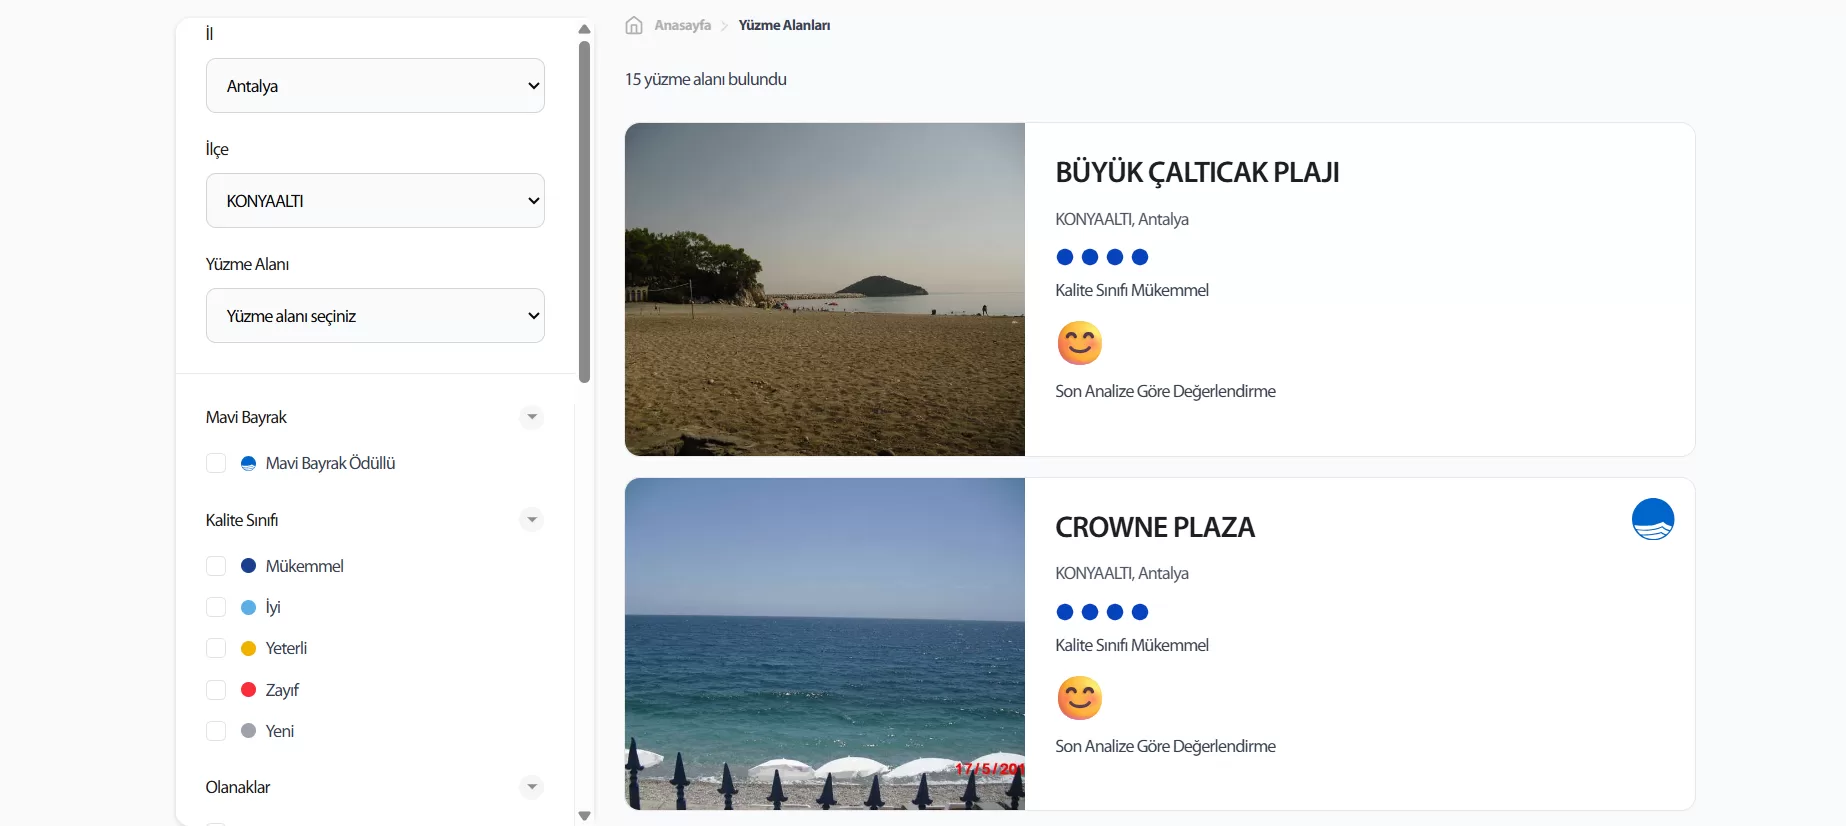Screen dimensions: 1846x826
Task: Click 'Kalite Sınıfı Mükemmel' on Crowne Plaza card
Action: 1132,645
